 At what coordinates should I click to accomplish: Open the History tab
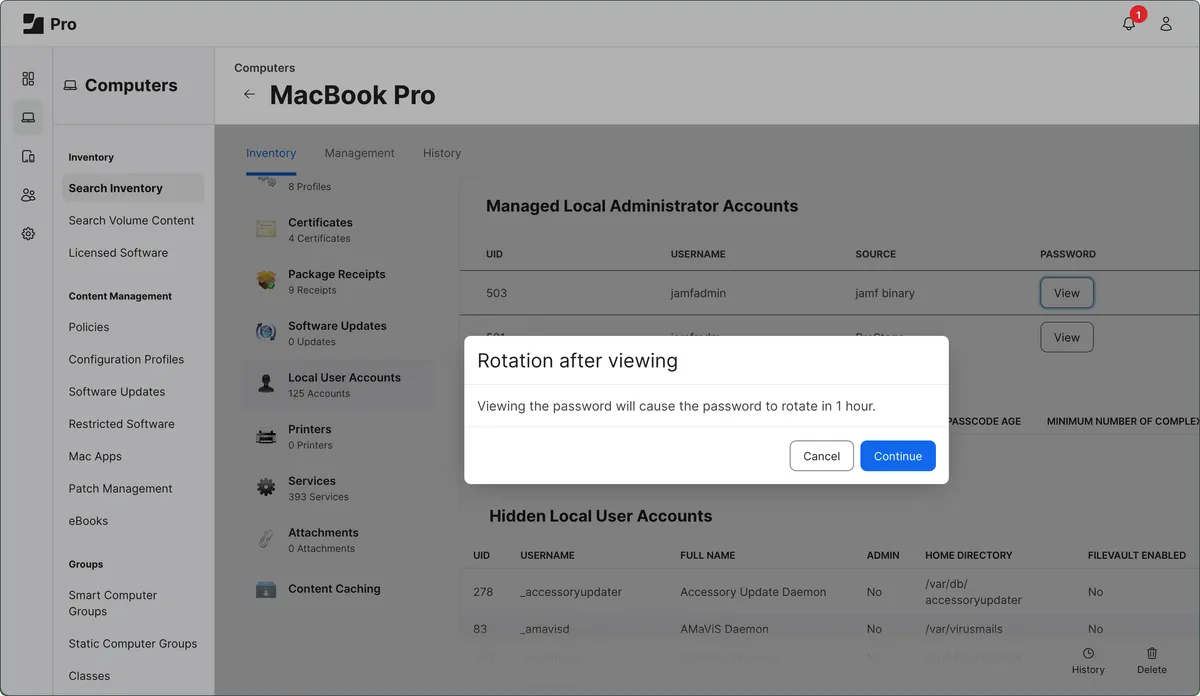441,152
